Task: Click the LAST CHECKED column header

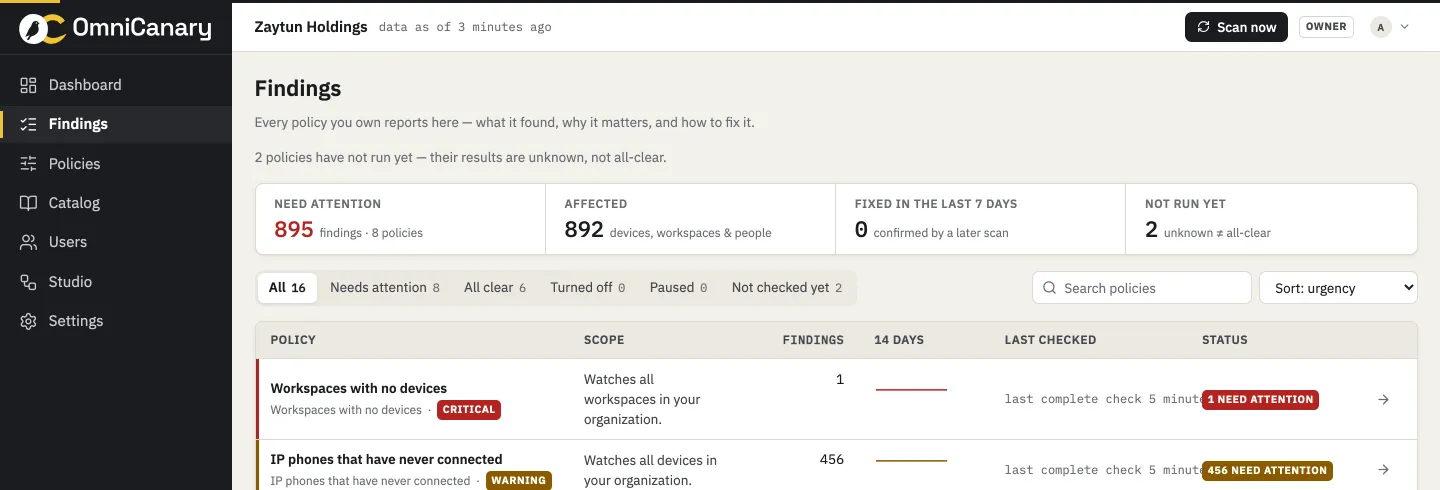Action: click(x=1050, y=340)
